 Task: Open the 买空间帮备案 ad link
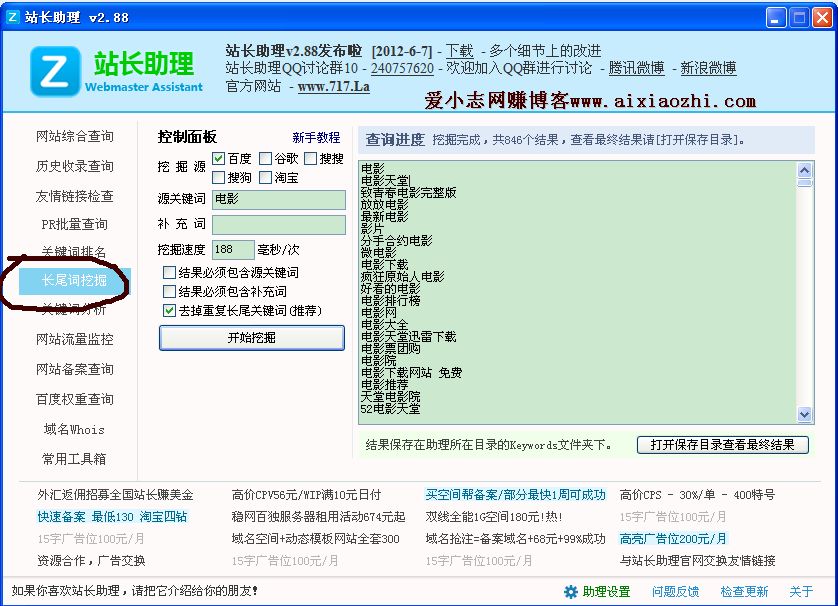tap(516, 495)
